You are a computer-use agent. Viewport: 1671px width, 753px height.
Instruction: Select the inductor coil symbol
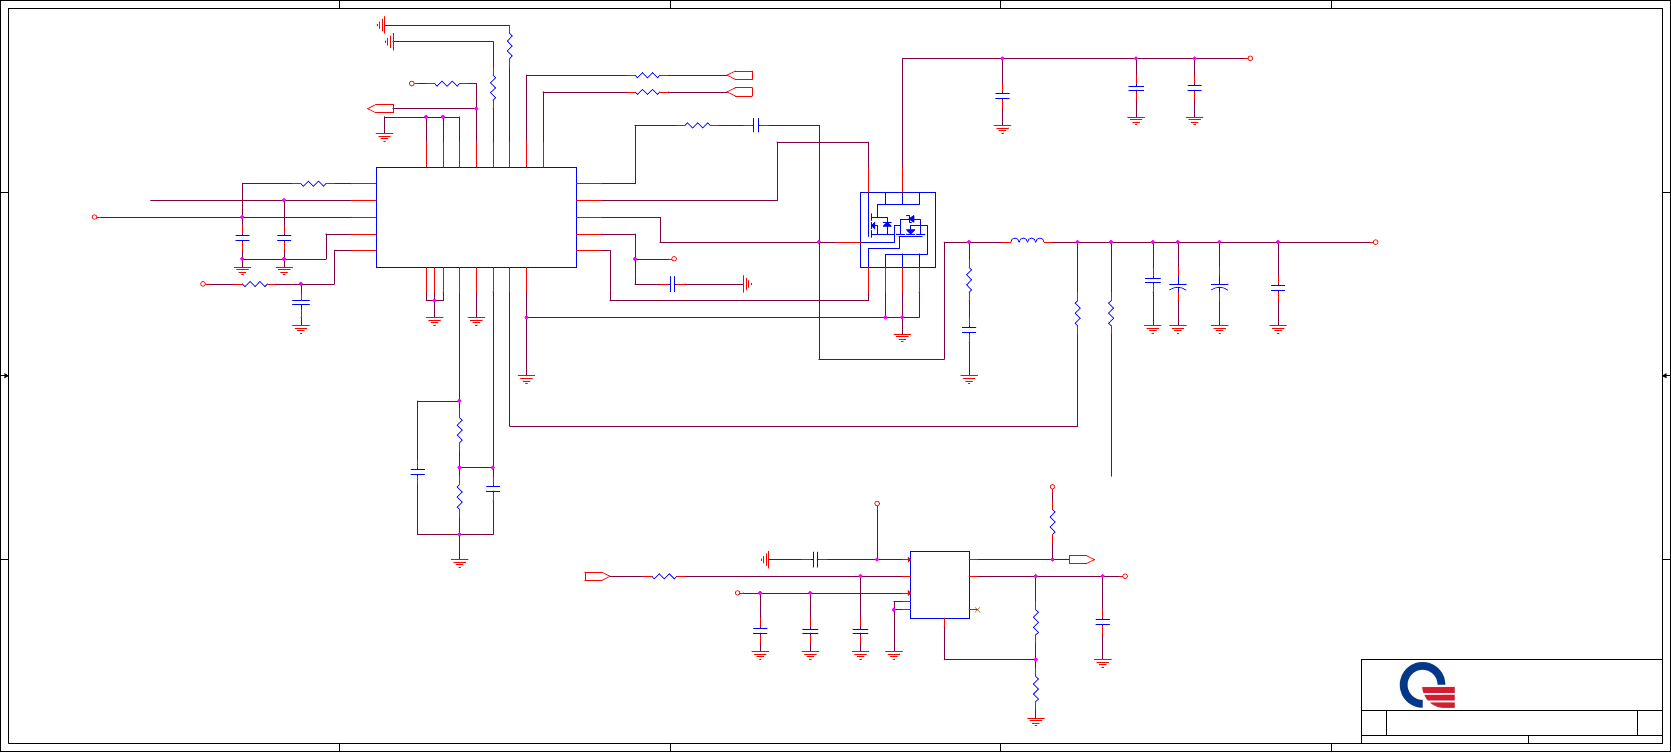pos(1027,240)
